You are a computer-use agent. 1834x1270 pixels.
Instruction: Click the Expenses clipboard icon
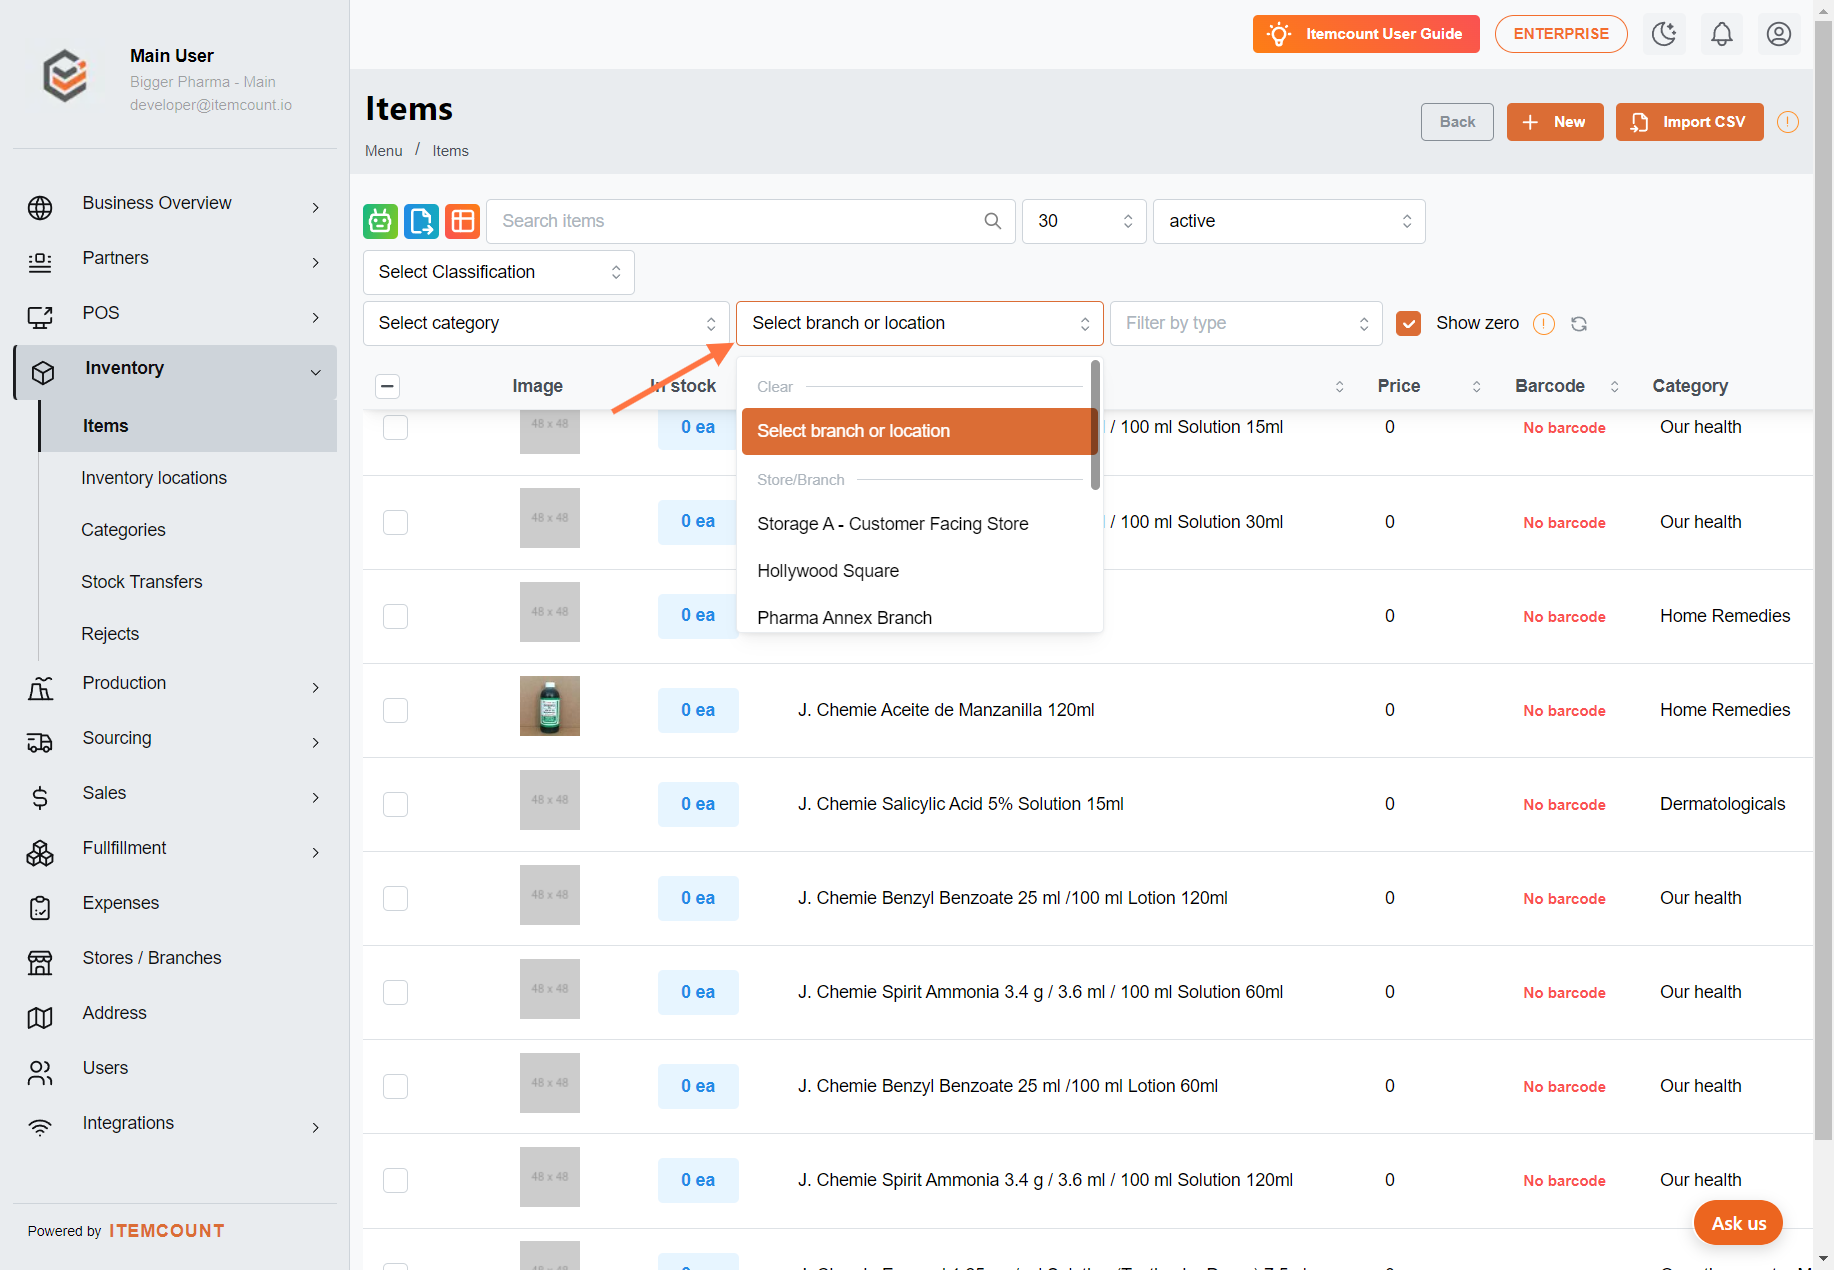pyautogui.click(x=40, y=908)
